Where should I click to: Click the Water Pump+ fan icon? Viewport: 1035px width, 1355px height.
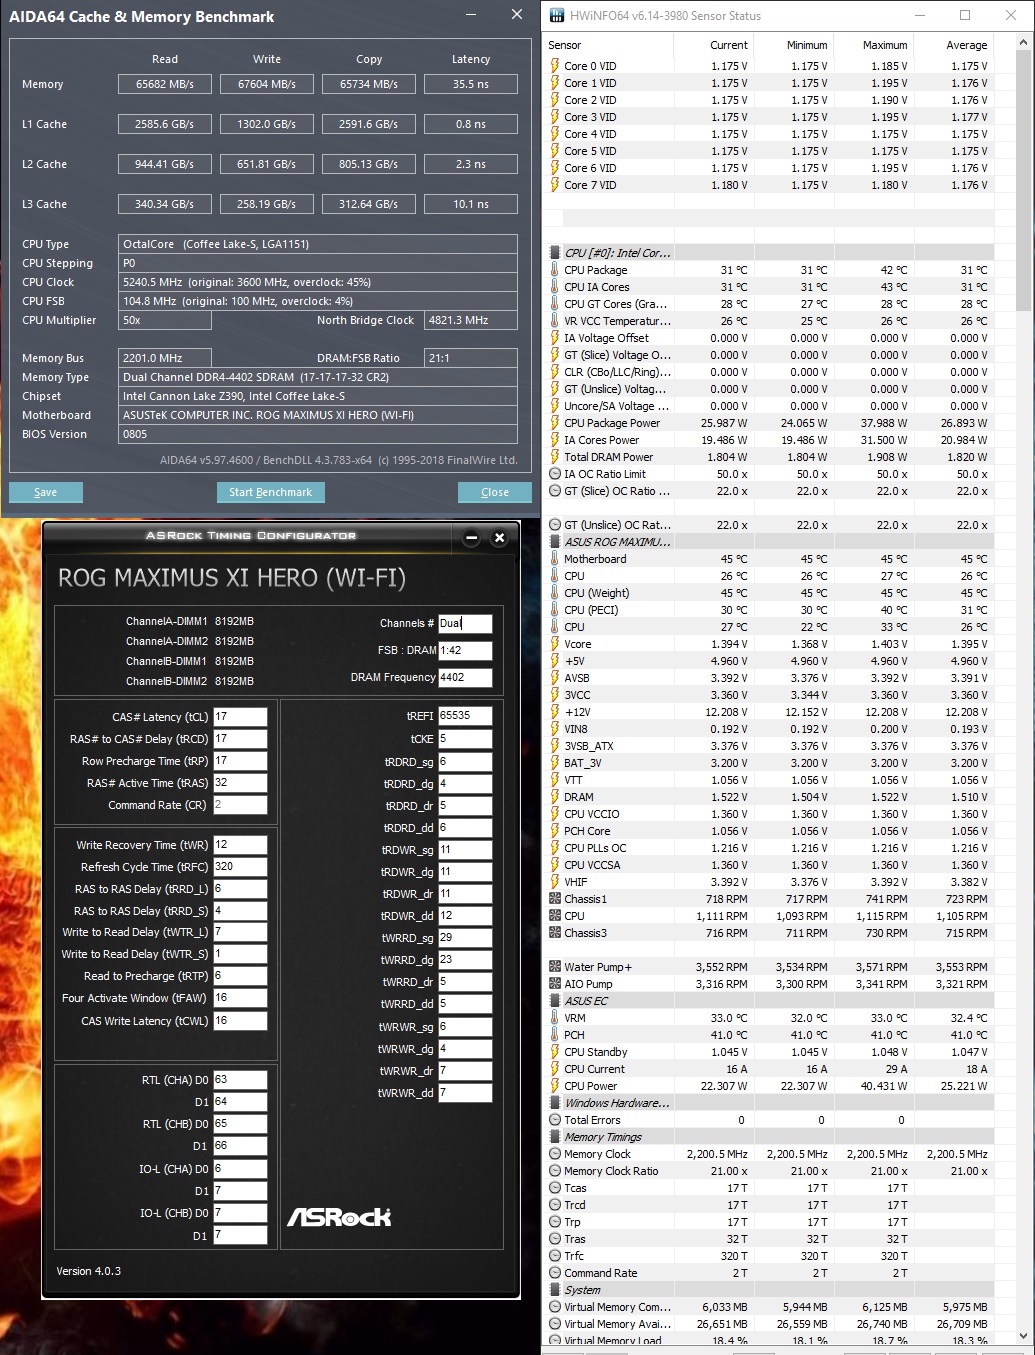[555, 967]
